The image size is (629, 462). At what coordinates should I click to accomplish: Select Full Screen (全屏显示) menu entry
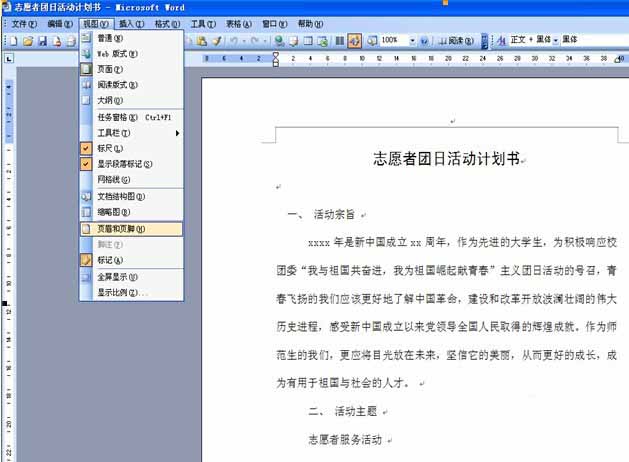pos(132,277)
